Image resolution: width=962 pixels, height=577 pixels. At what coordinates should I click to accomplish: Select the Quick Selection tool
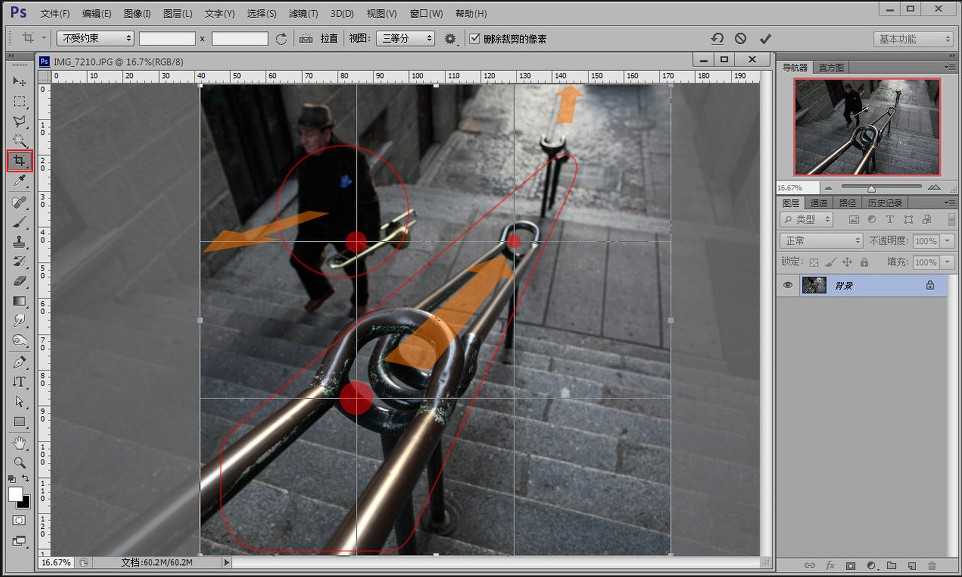coord(19,141)
